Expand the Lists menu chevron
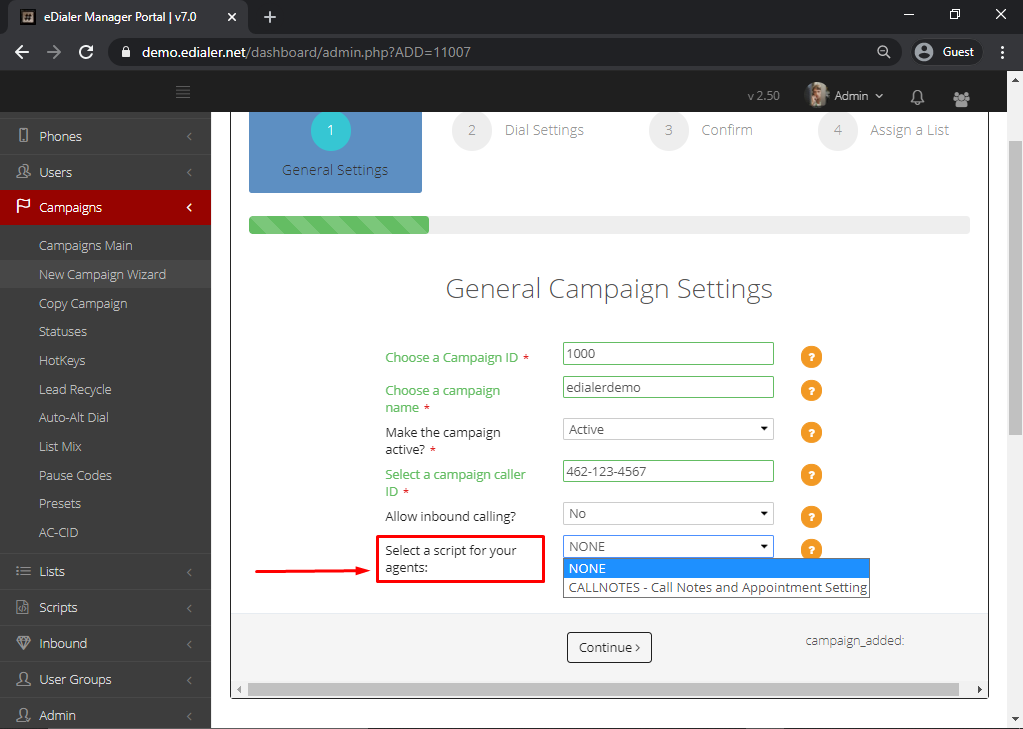The width and height of the screenshot is (1023, 729). (x=189, y=572)
